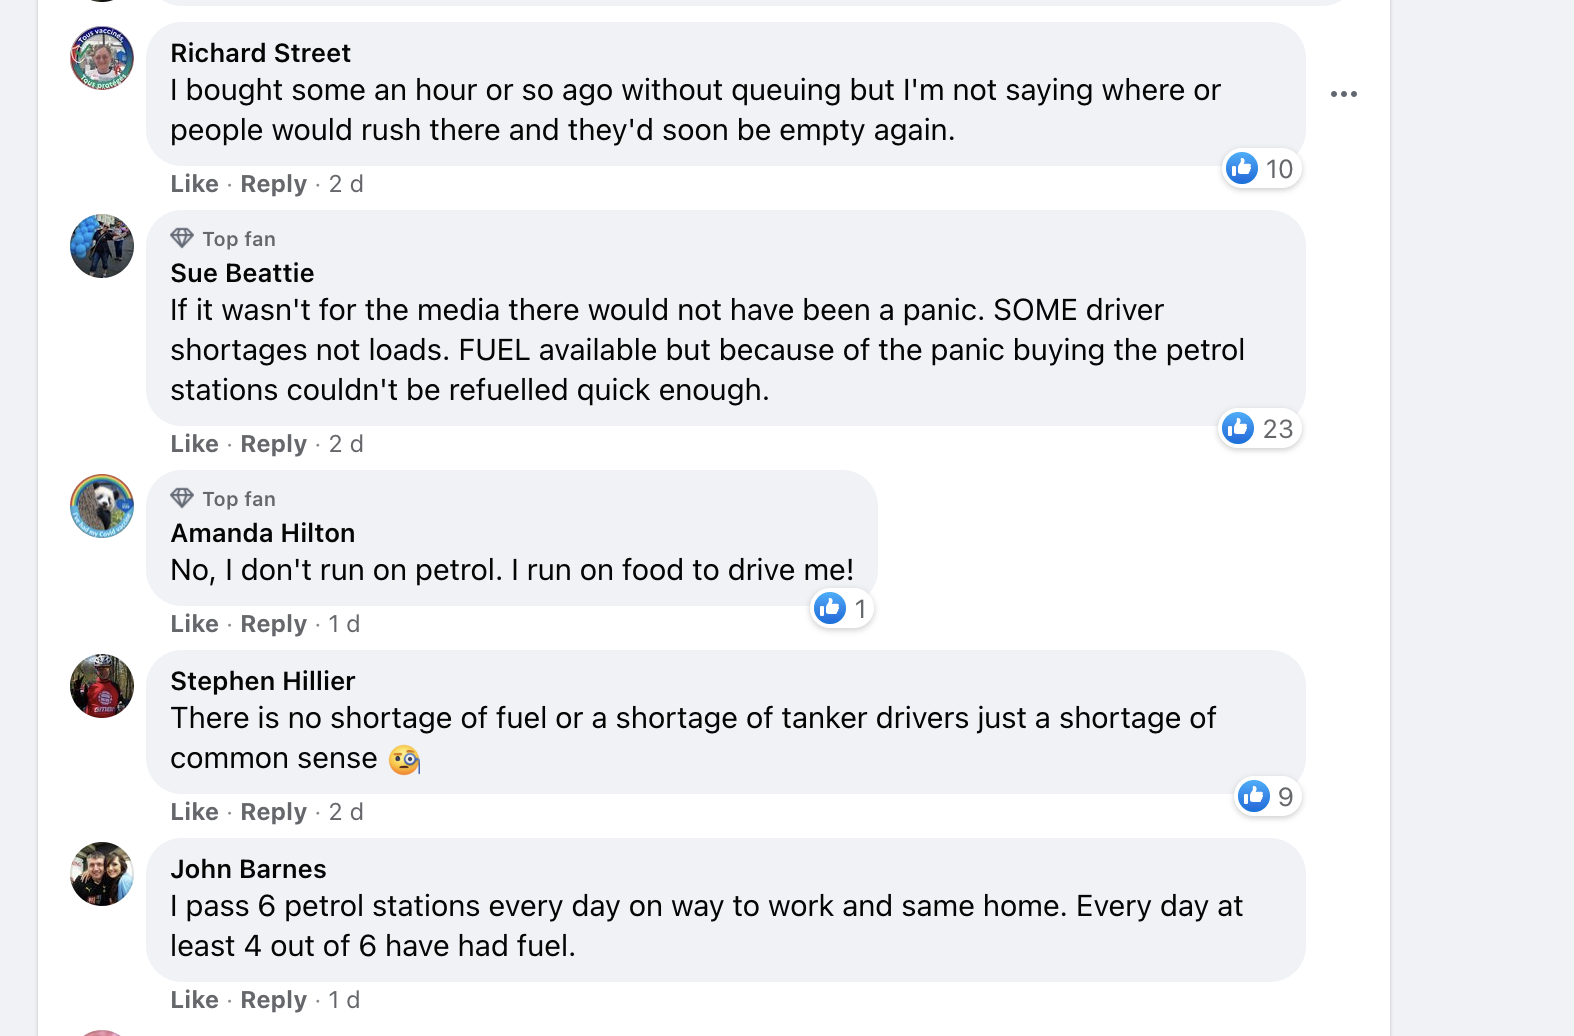The height and width of the screenshot is (1036, 1574).
Task: Like Sue Beattie's comment about media panic
Action: 194,444
